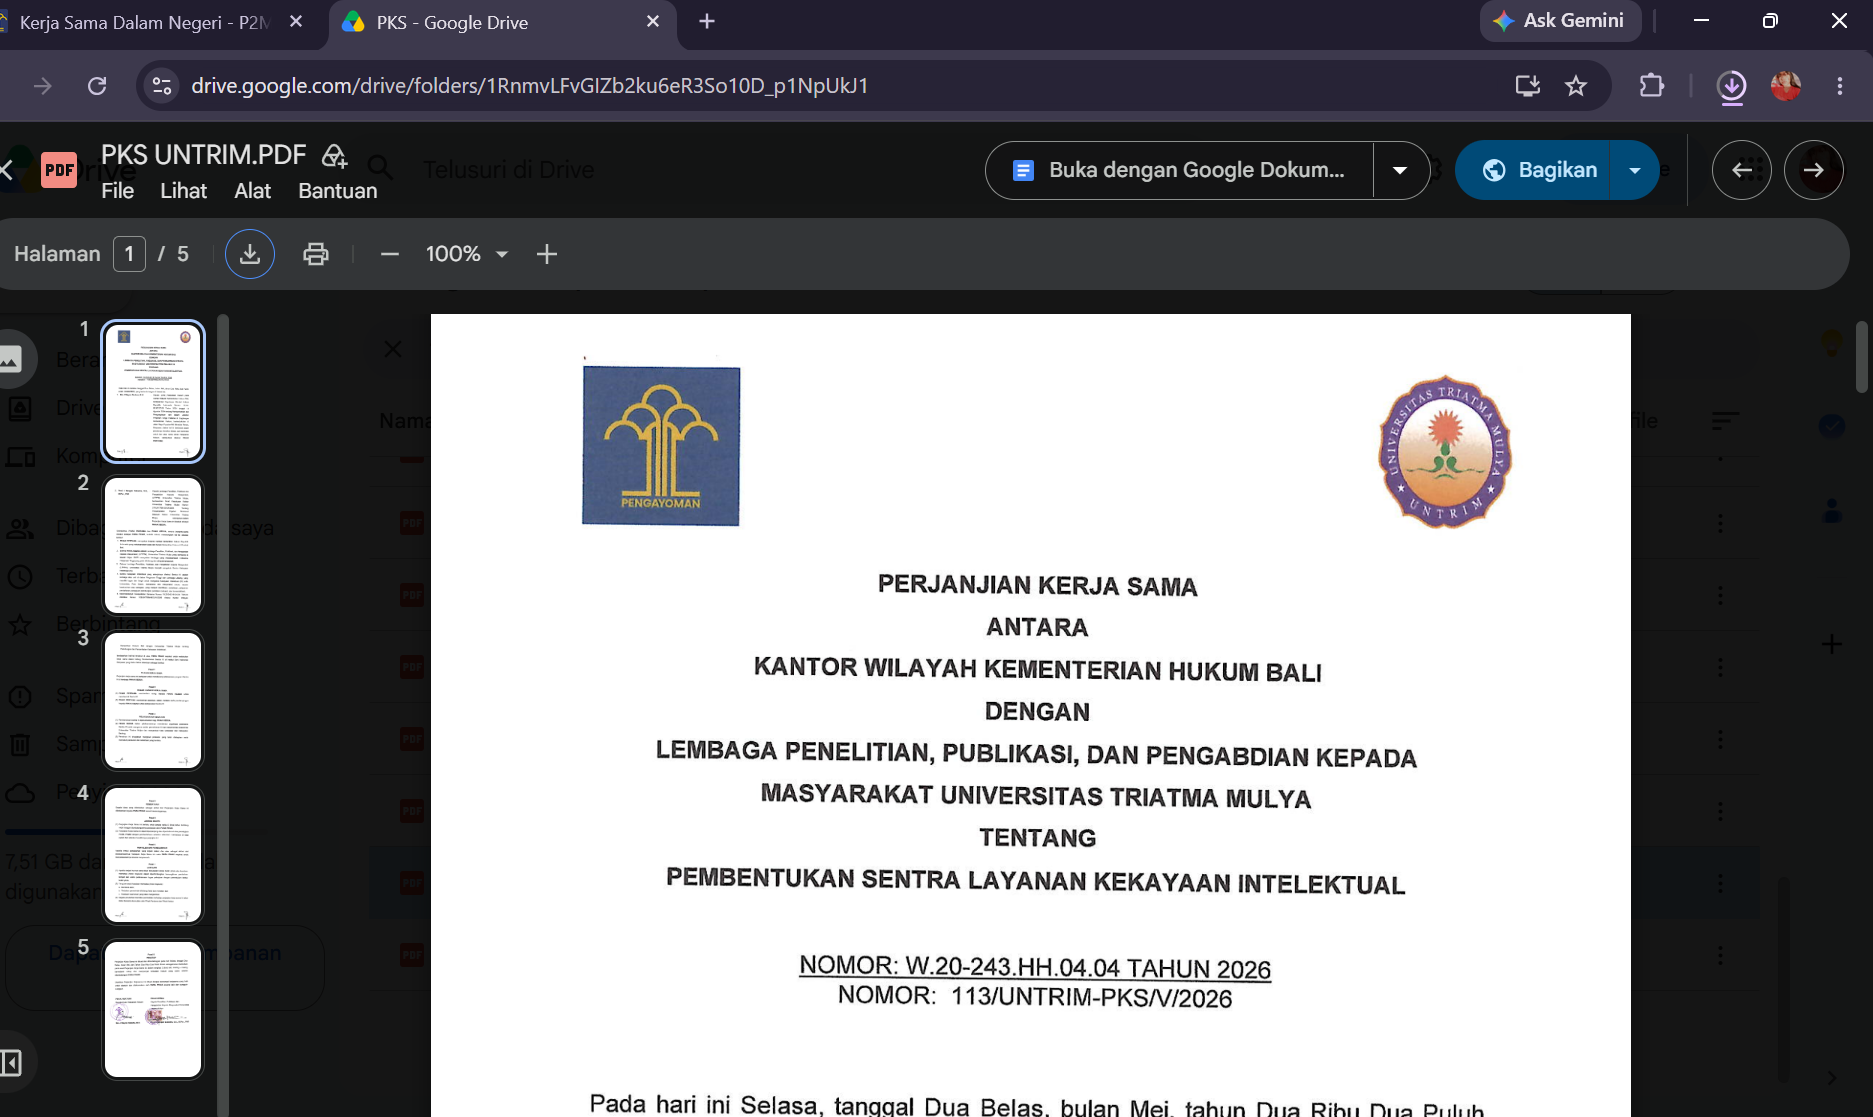Open the Alat menu
The height and width of the screenshot is (1117, 1873).
coord(252,191)
